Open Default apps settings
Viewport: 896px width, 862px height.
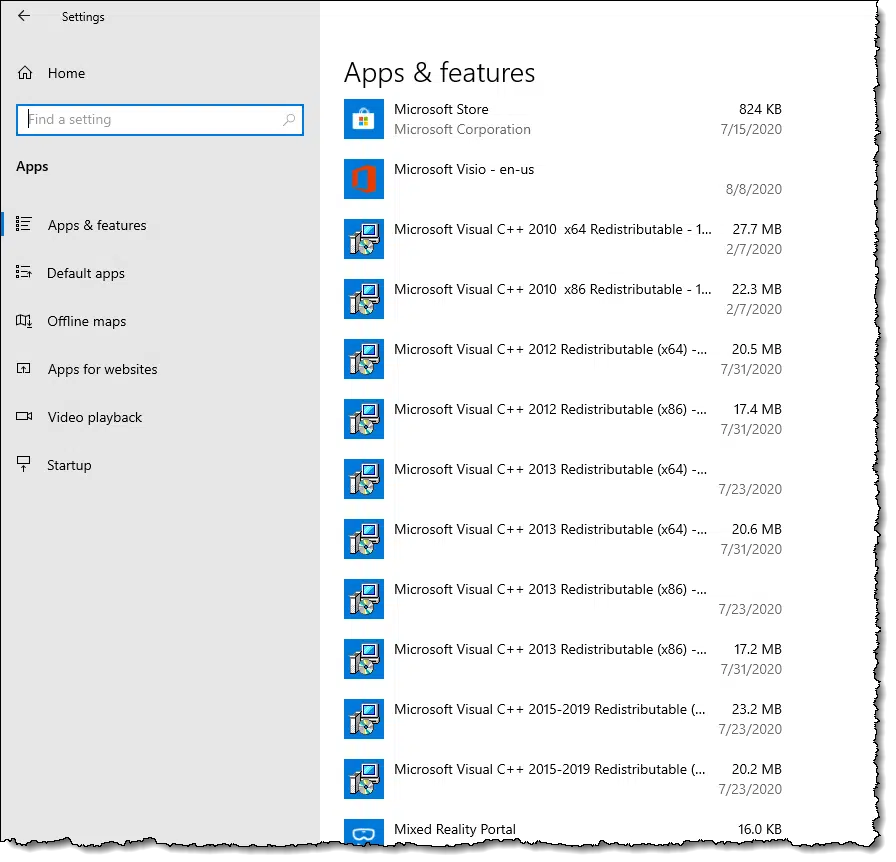(86, 273)
